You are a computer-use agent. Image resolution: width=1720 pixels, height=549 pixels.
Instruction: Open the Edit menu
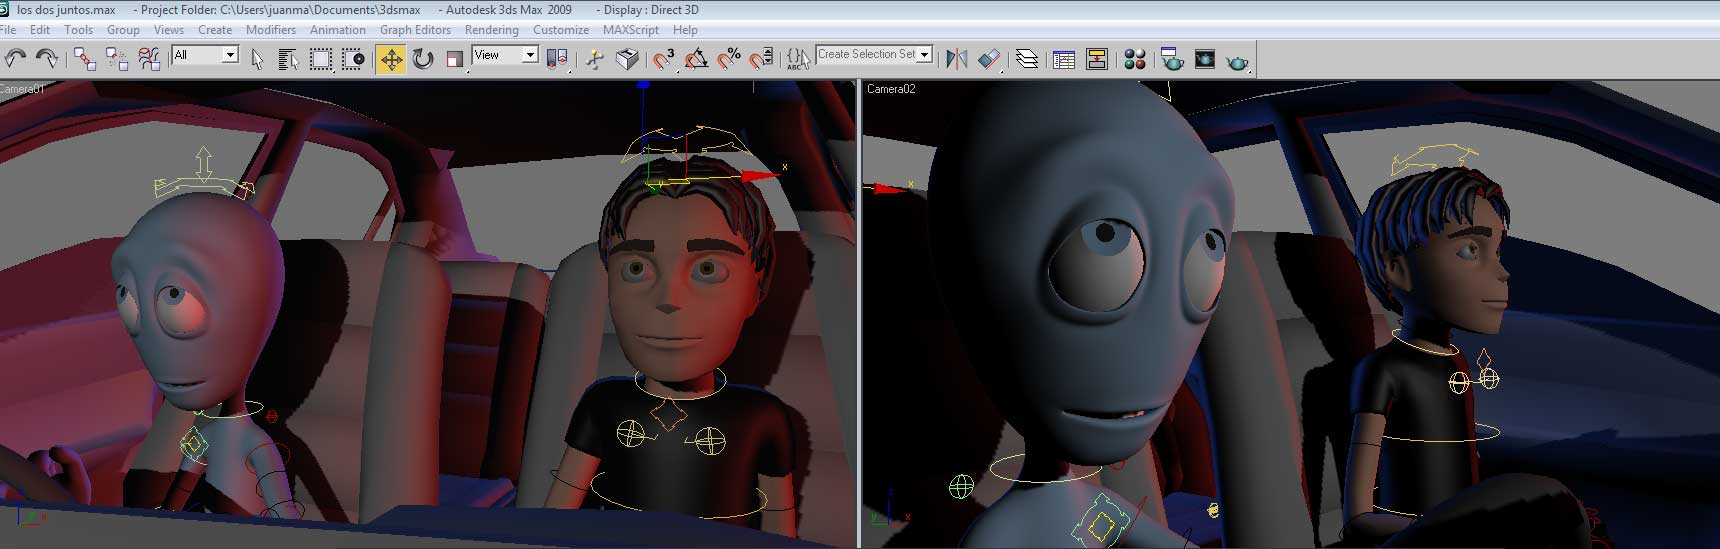(x=40, y=30)
